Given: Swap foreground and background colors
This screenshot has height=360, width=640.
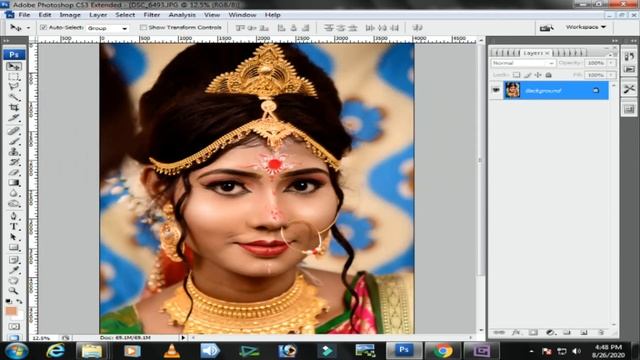Looking at the screenshot, I should 19,301.
